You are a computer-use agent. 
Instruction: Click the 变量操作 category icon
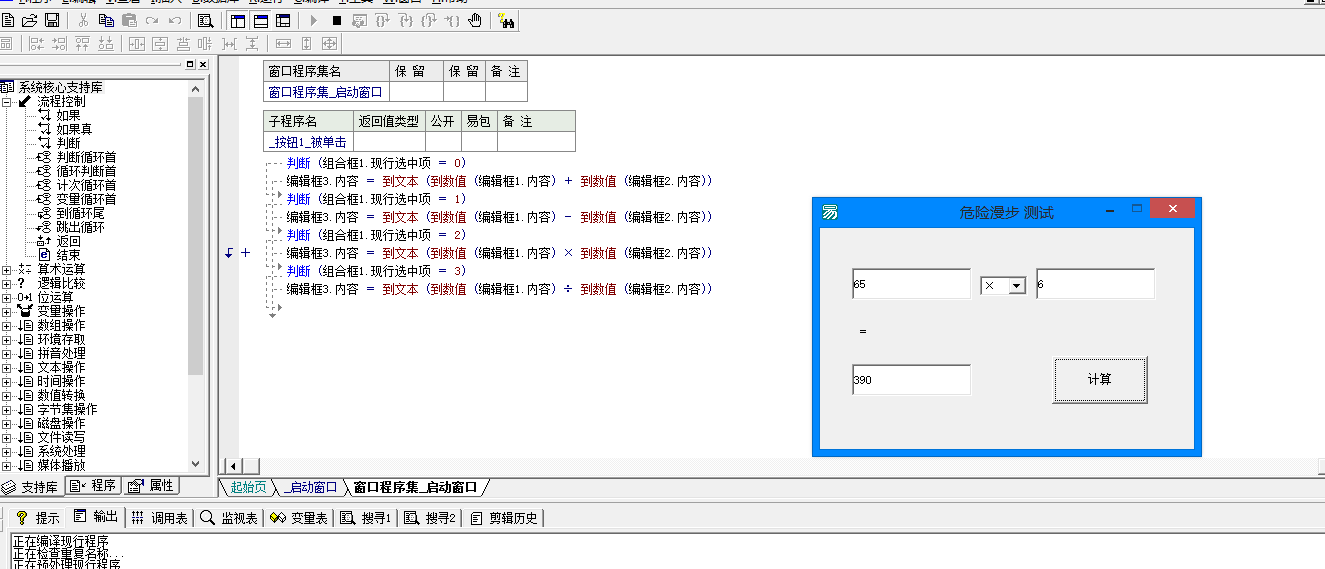(25, 311)
